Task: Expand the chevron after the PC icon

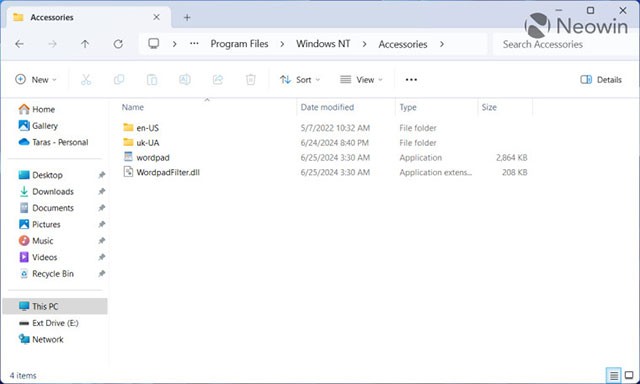Action: [x=174, y=44]
